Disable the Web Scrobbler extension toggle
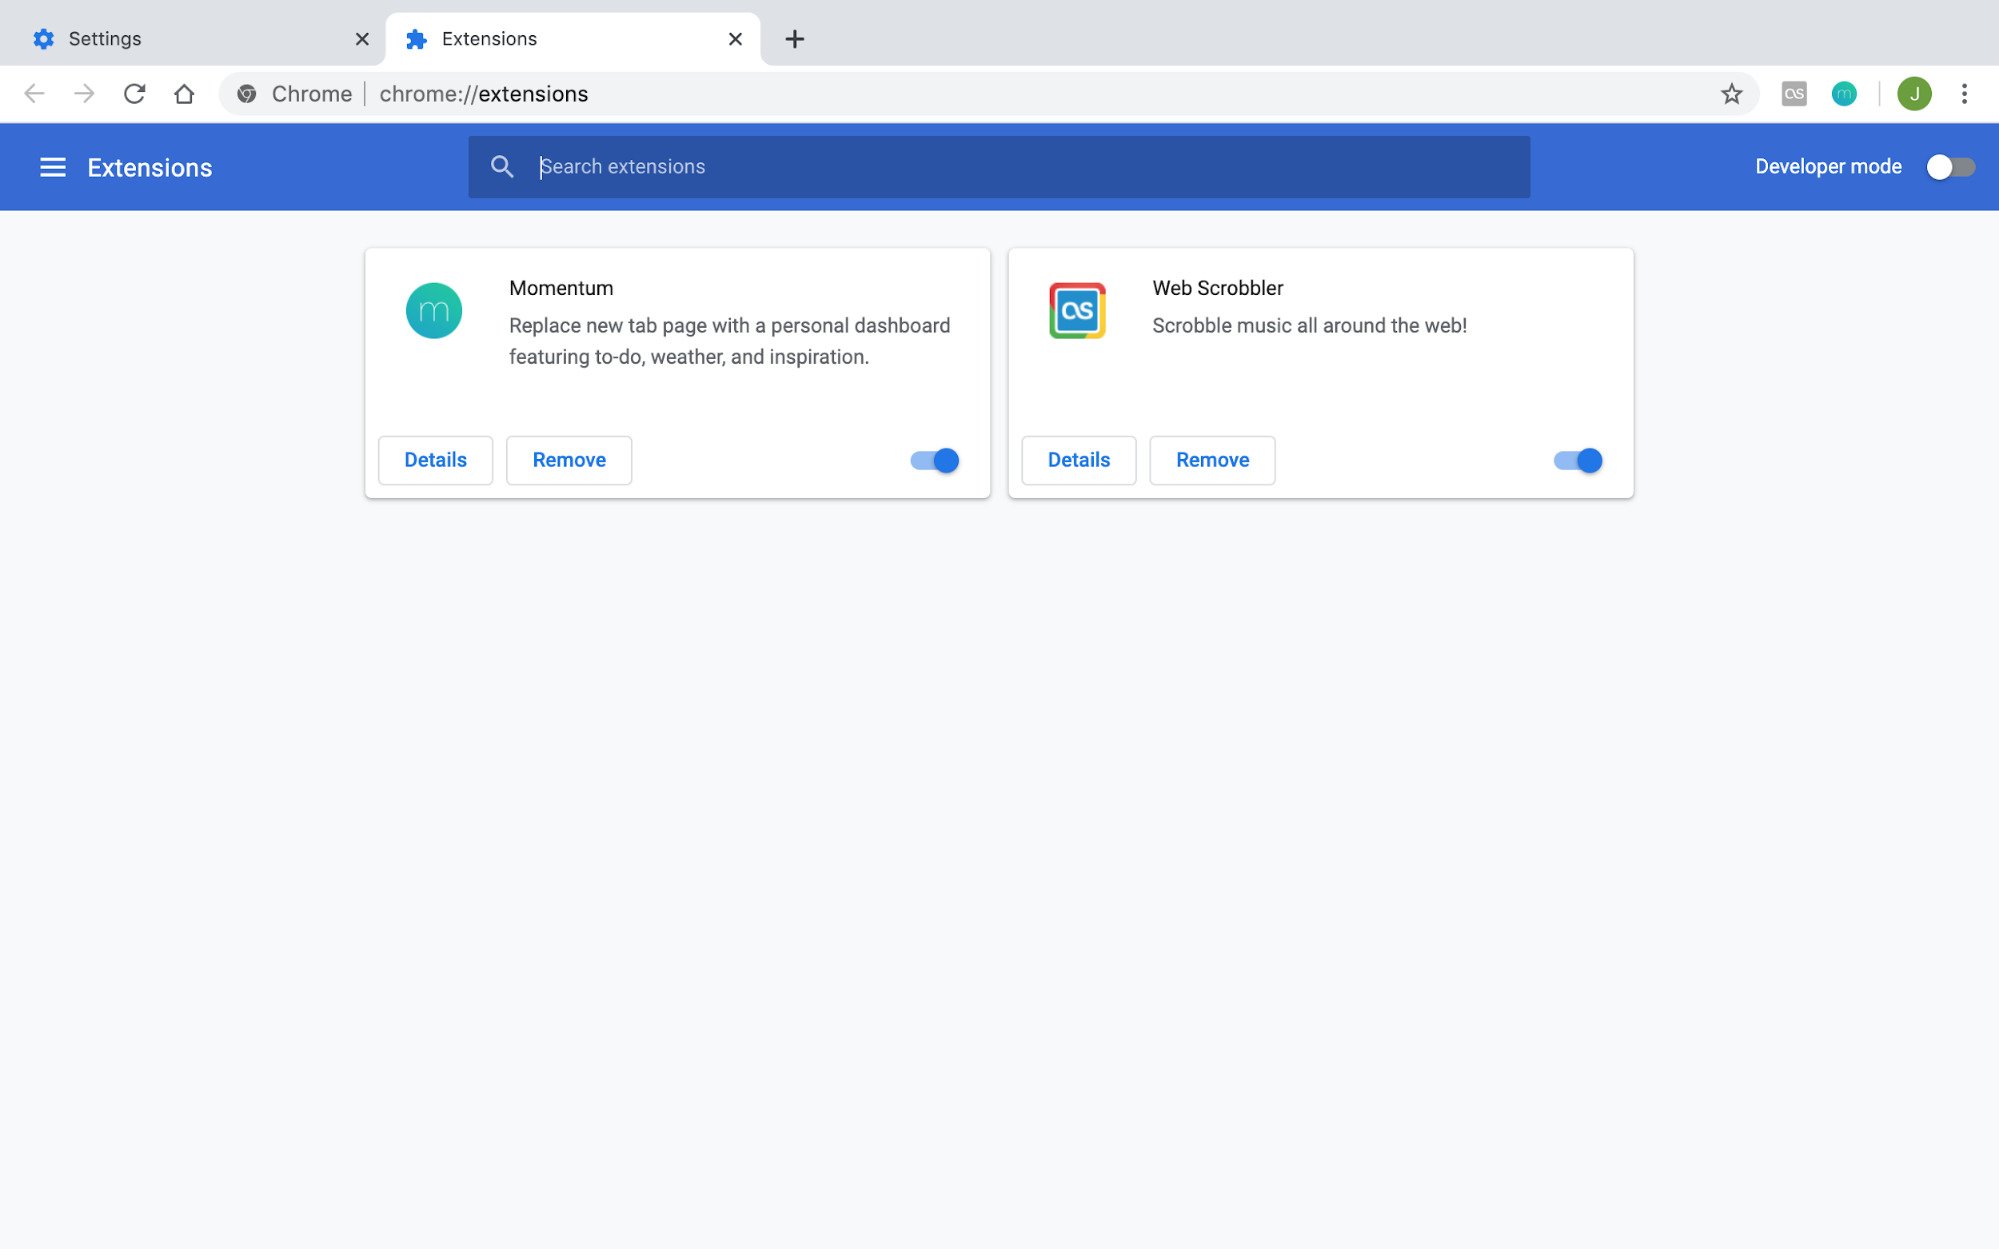The image size is (1999, 1249). tap(1578, 460)
